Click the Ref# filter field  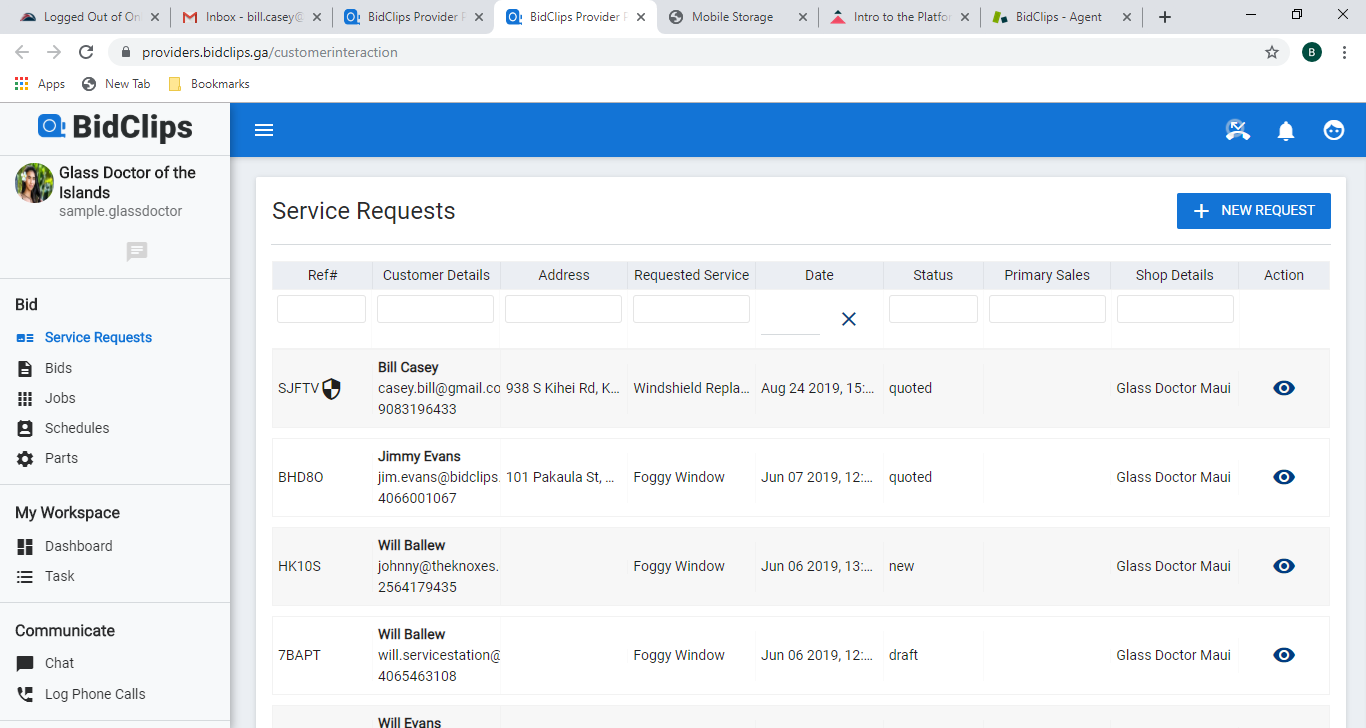click(321, 309)
